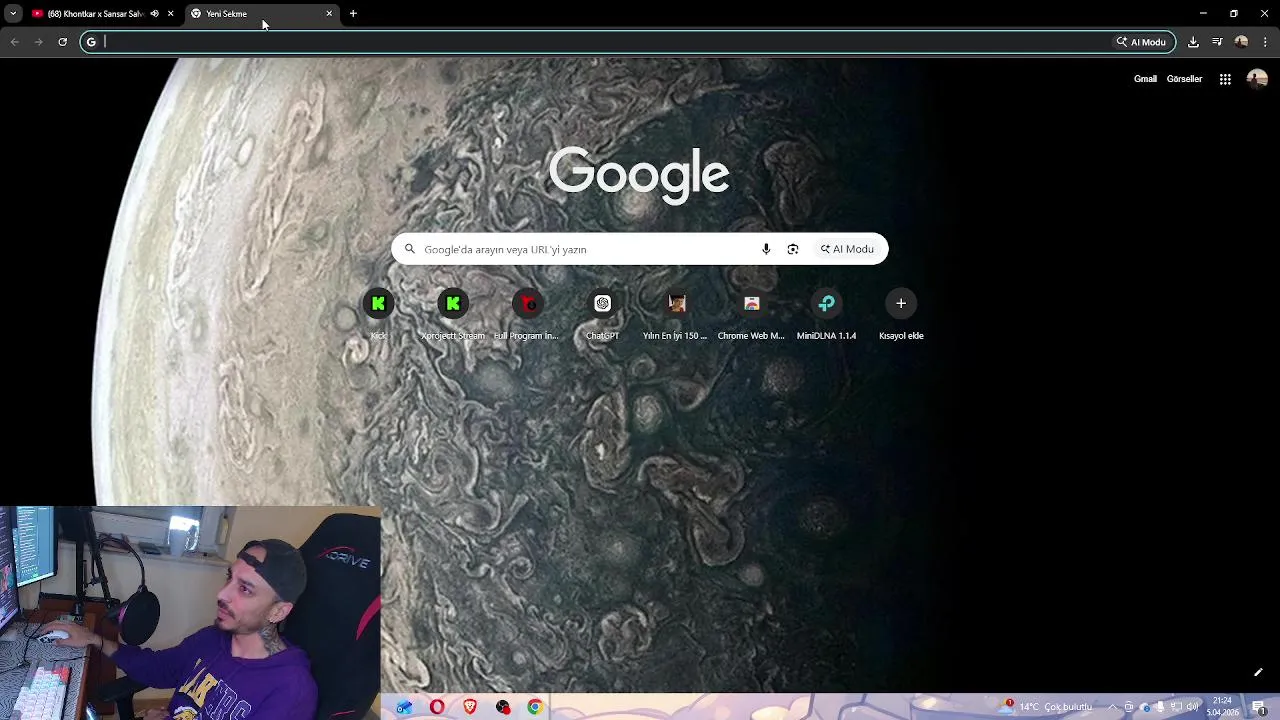Open the network tray icon

[x=1177, y=707]
